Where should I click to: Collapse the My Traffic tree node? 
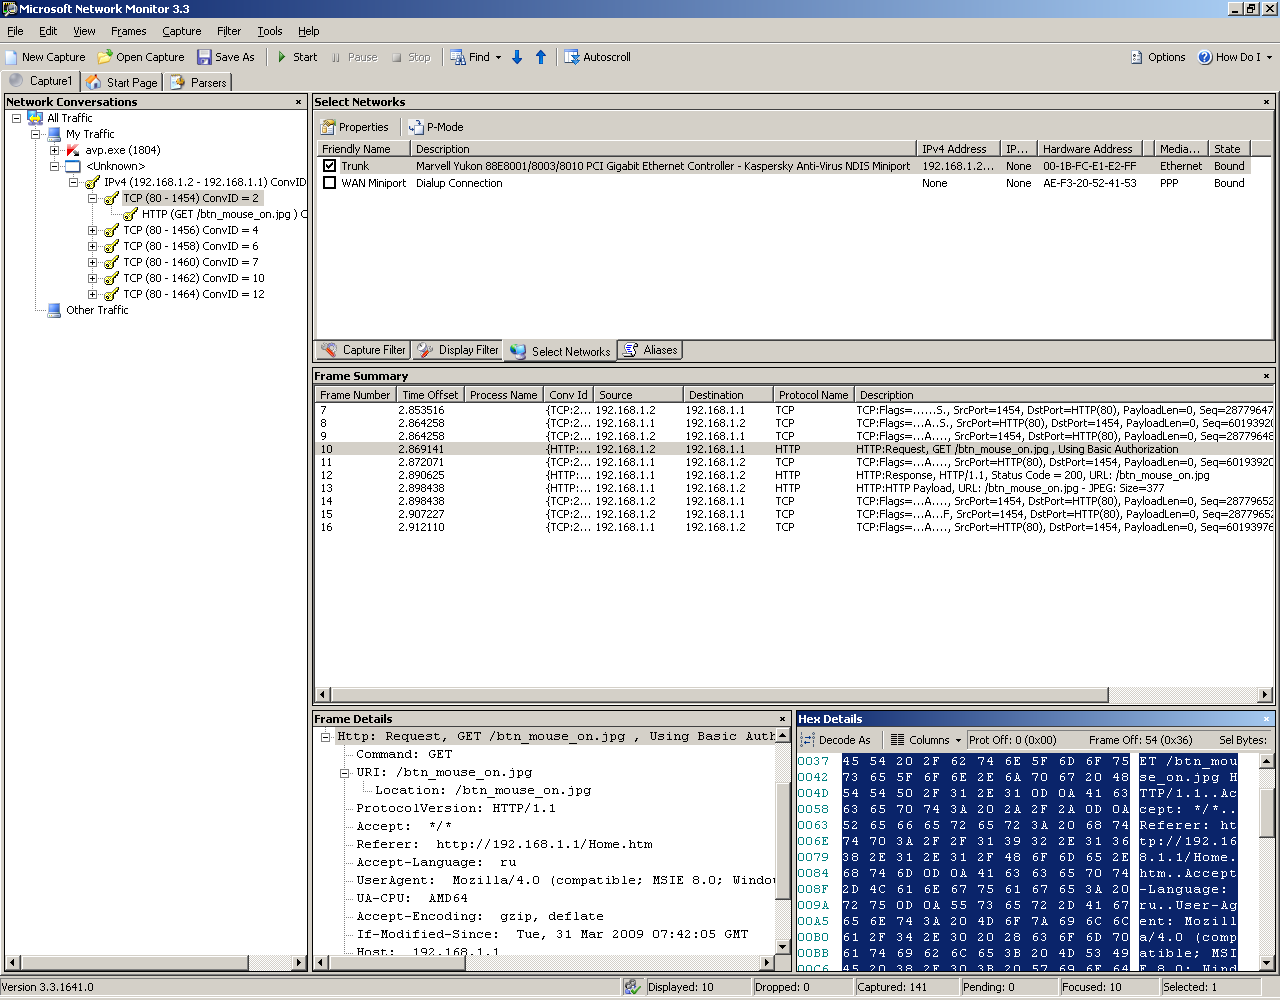(36, 134)
